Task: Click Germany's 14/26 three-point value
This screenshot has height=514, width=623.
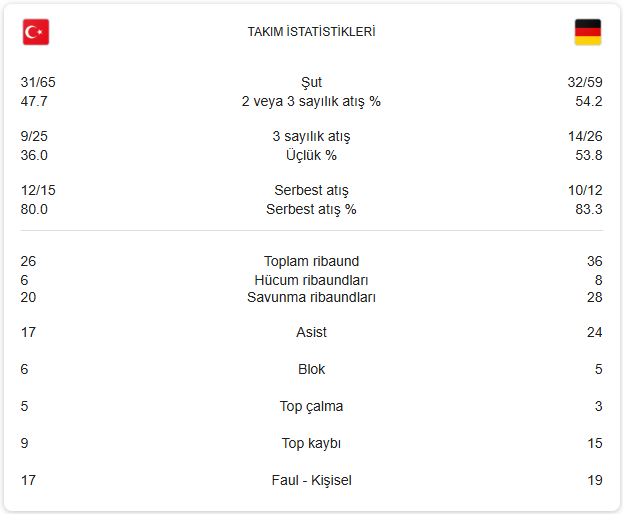Action: [584, 136]
